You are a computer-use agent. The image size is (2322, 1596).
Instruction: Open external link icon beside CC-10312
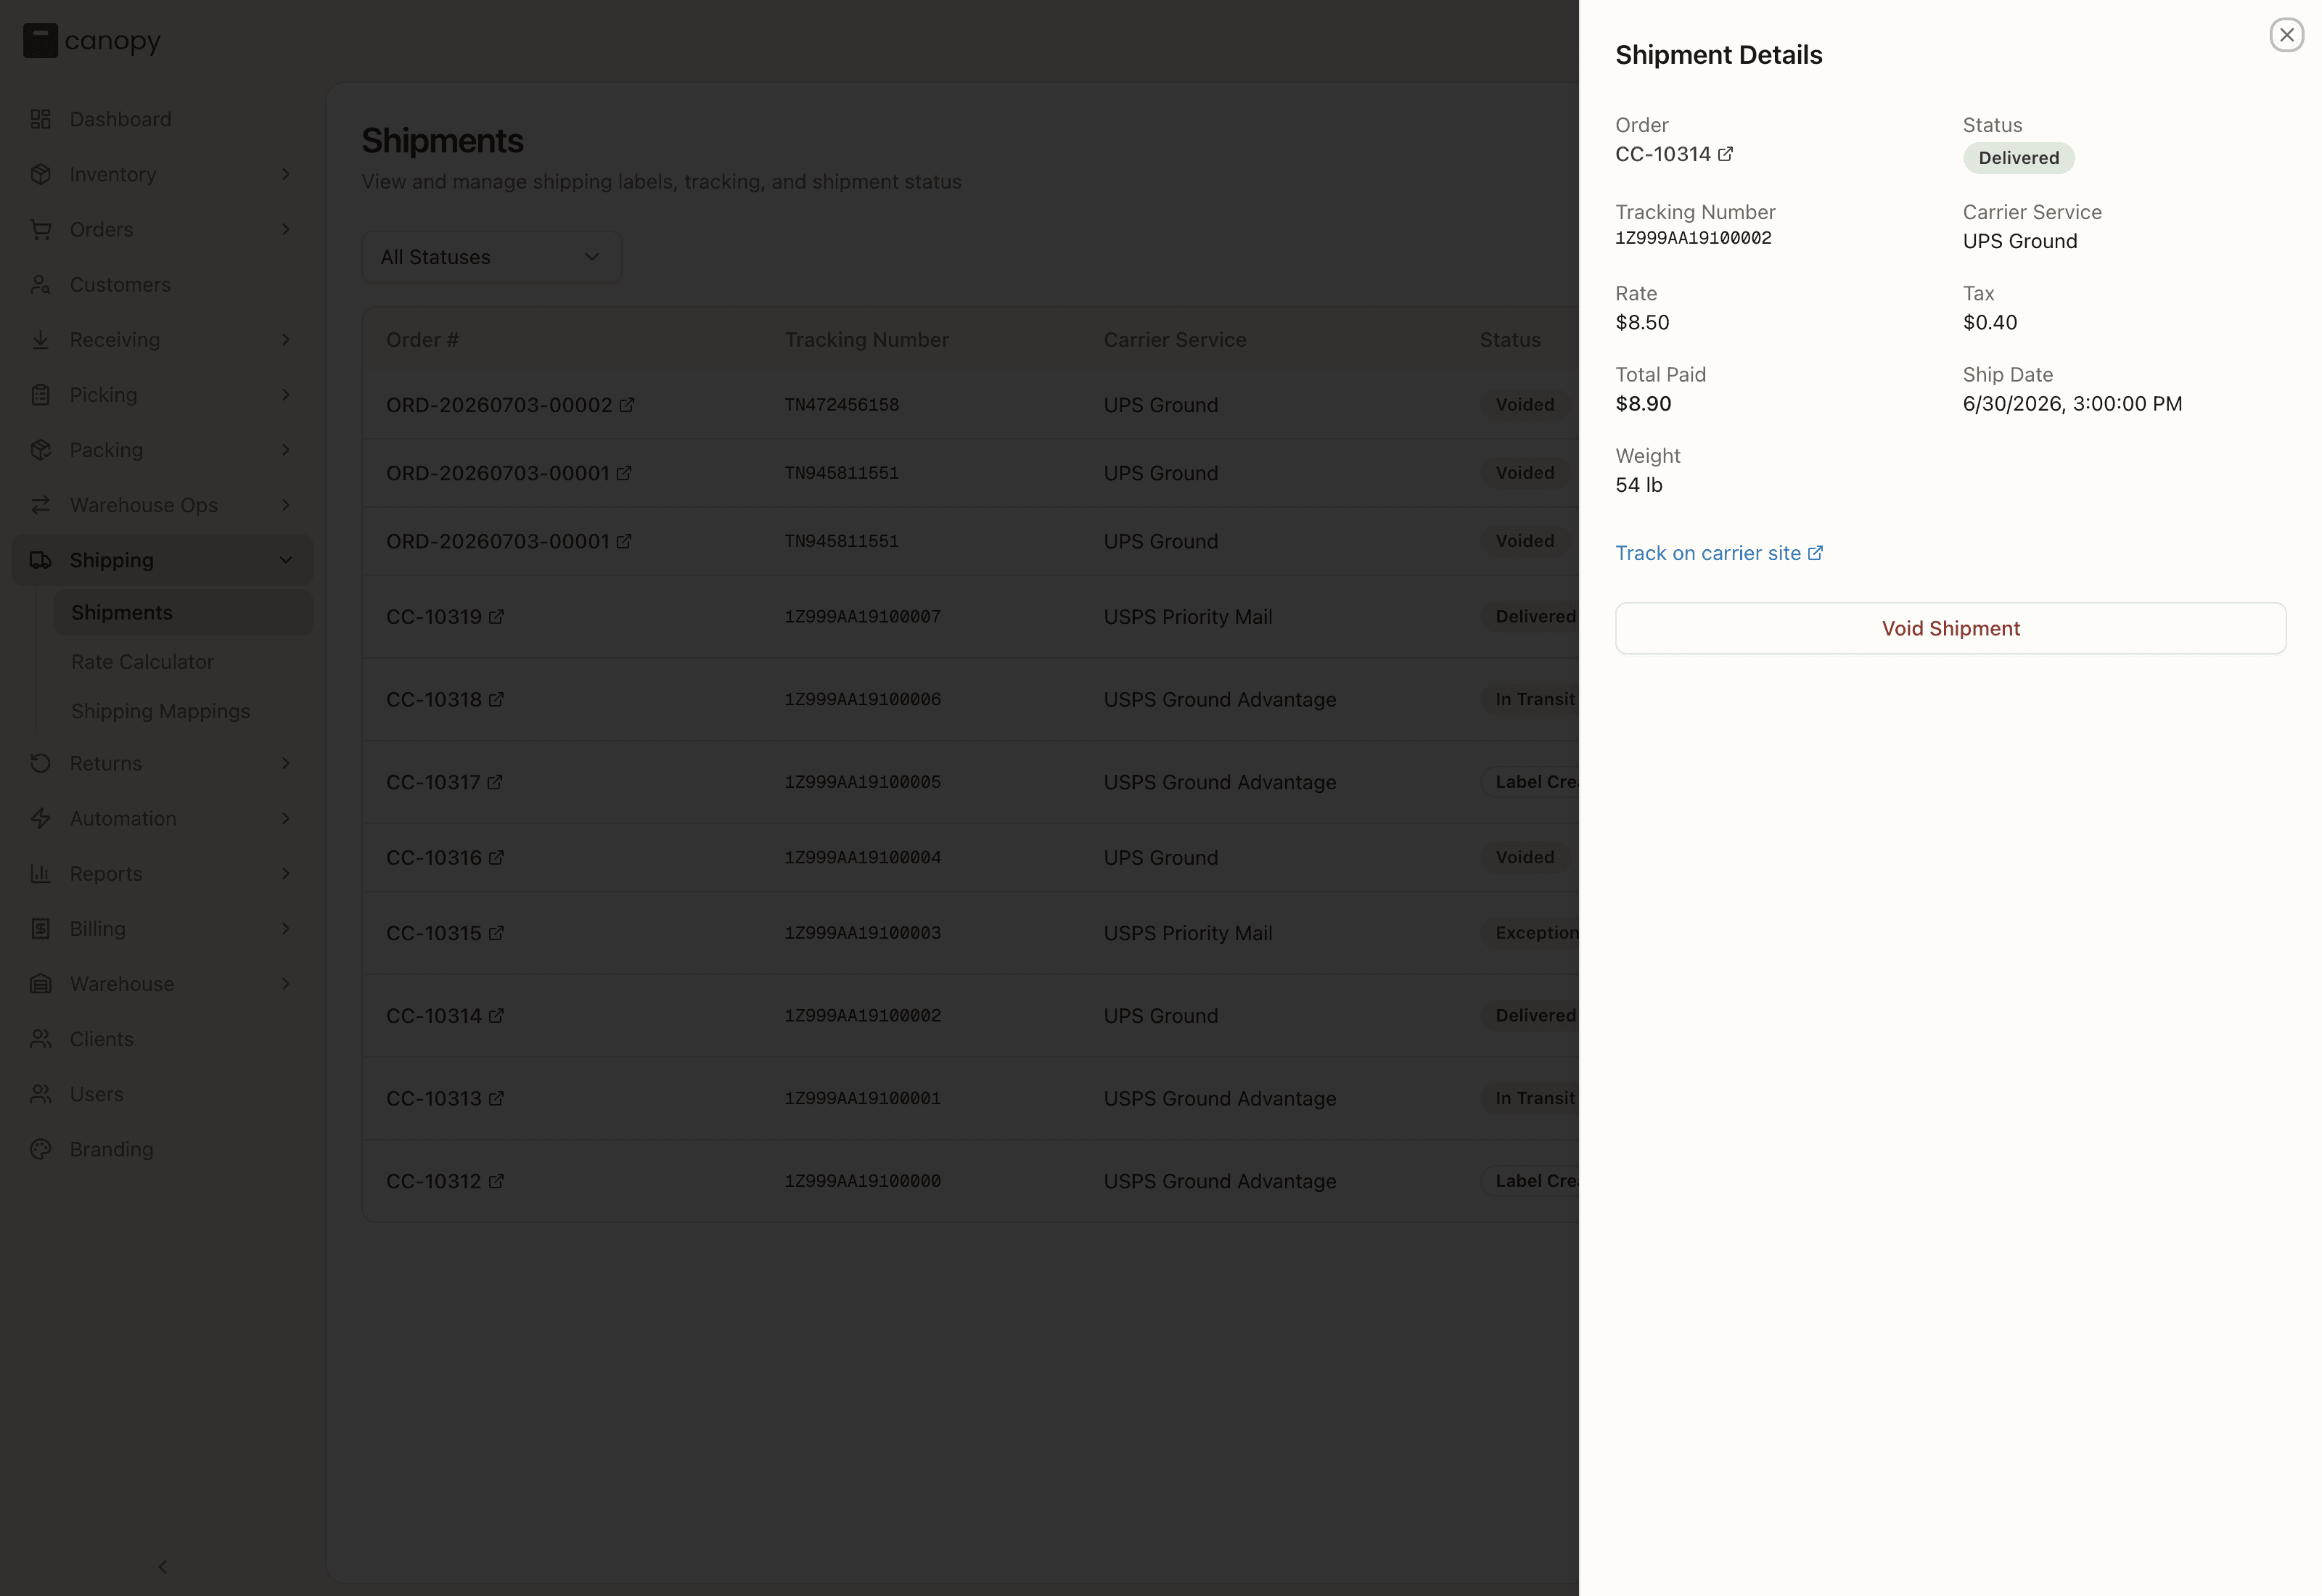click(496, 1181)
